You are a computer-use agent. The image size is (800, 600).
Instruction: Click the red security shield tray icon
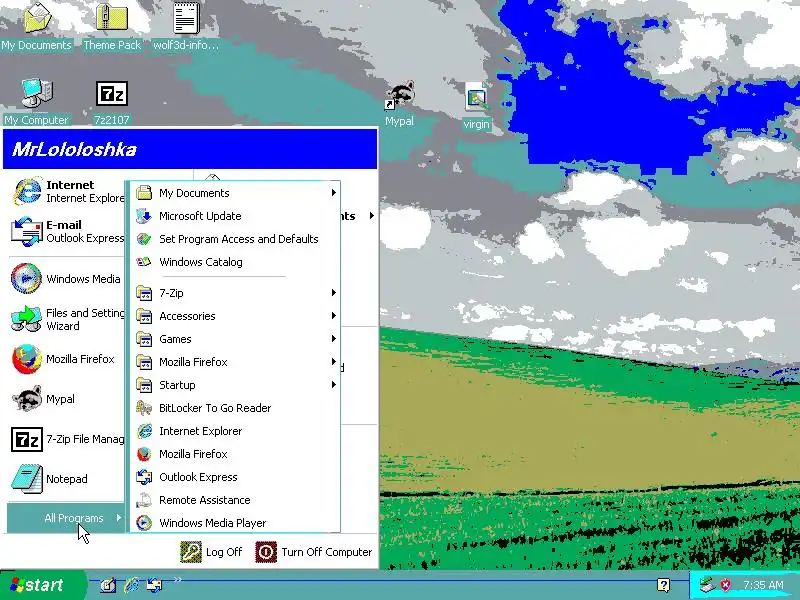coord(726,585)
